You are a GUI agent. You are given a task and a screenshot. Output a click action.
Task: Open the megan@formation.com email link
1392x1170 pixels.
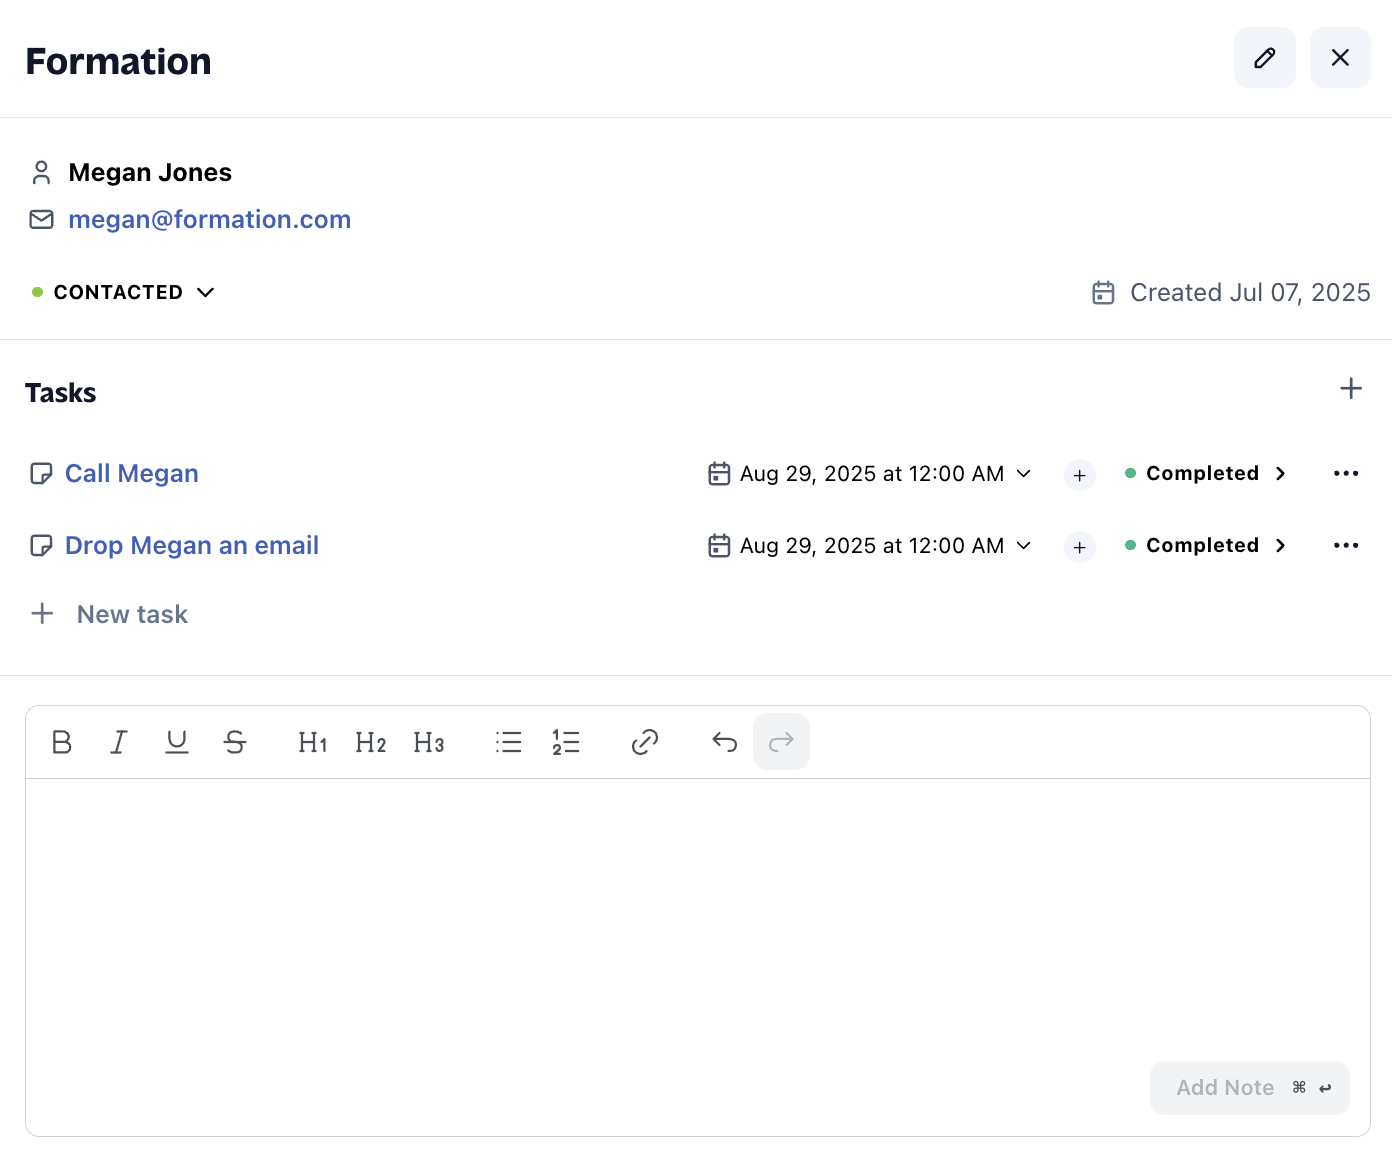point(209,220)
